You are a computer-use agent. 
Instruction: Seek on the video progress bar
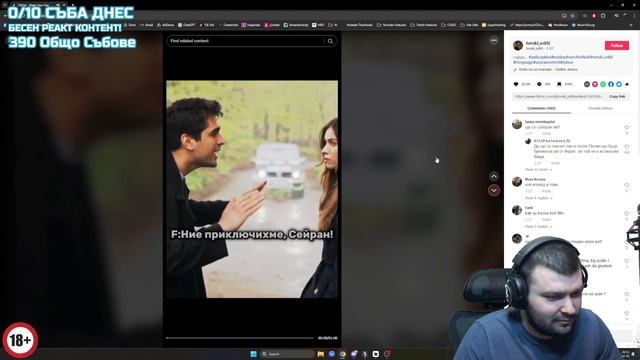point(240,338)
